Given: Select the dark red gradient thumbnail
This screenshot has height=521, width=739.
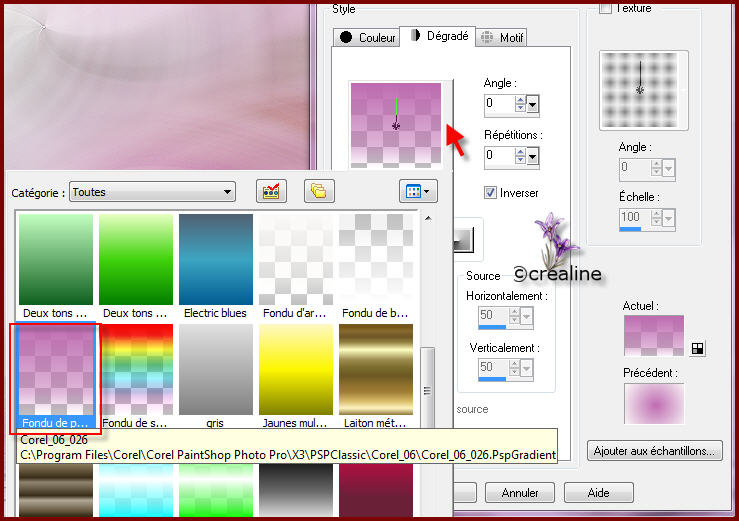Looking at the screenshot, I should (376, 490).
